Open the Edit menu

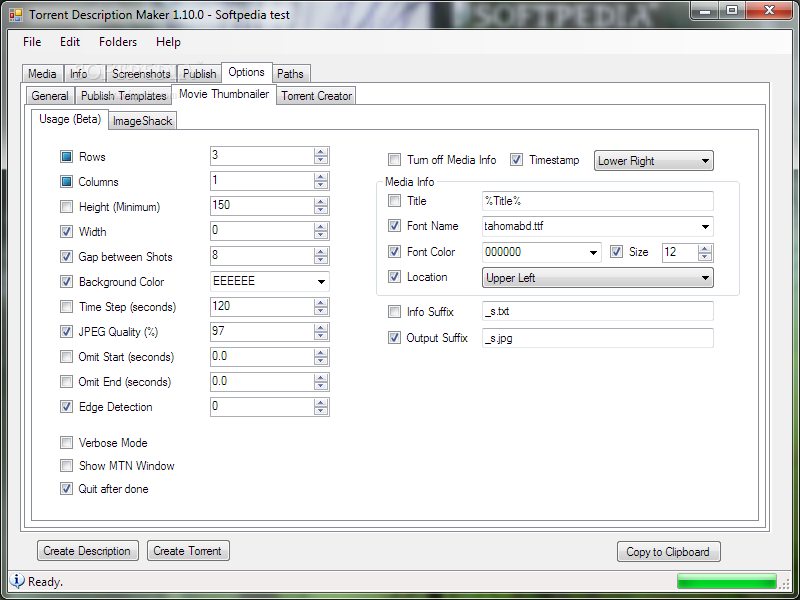pos(70,42)
